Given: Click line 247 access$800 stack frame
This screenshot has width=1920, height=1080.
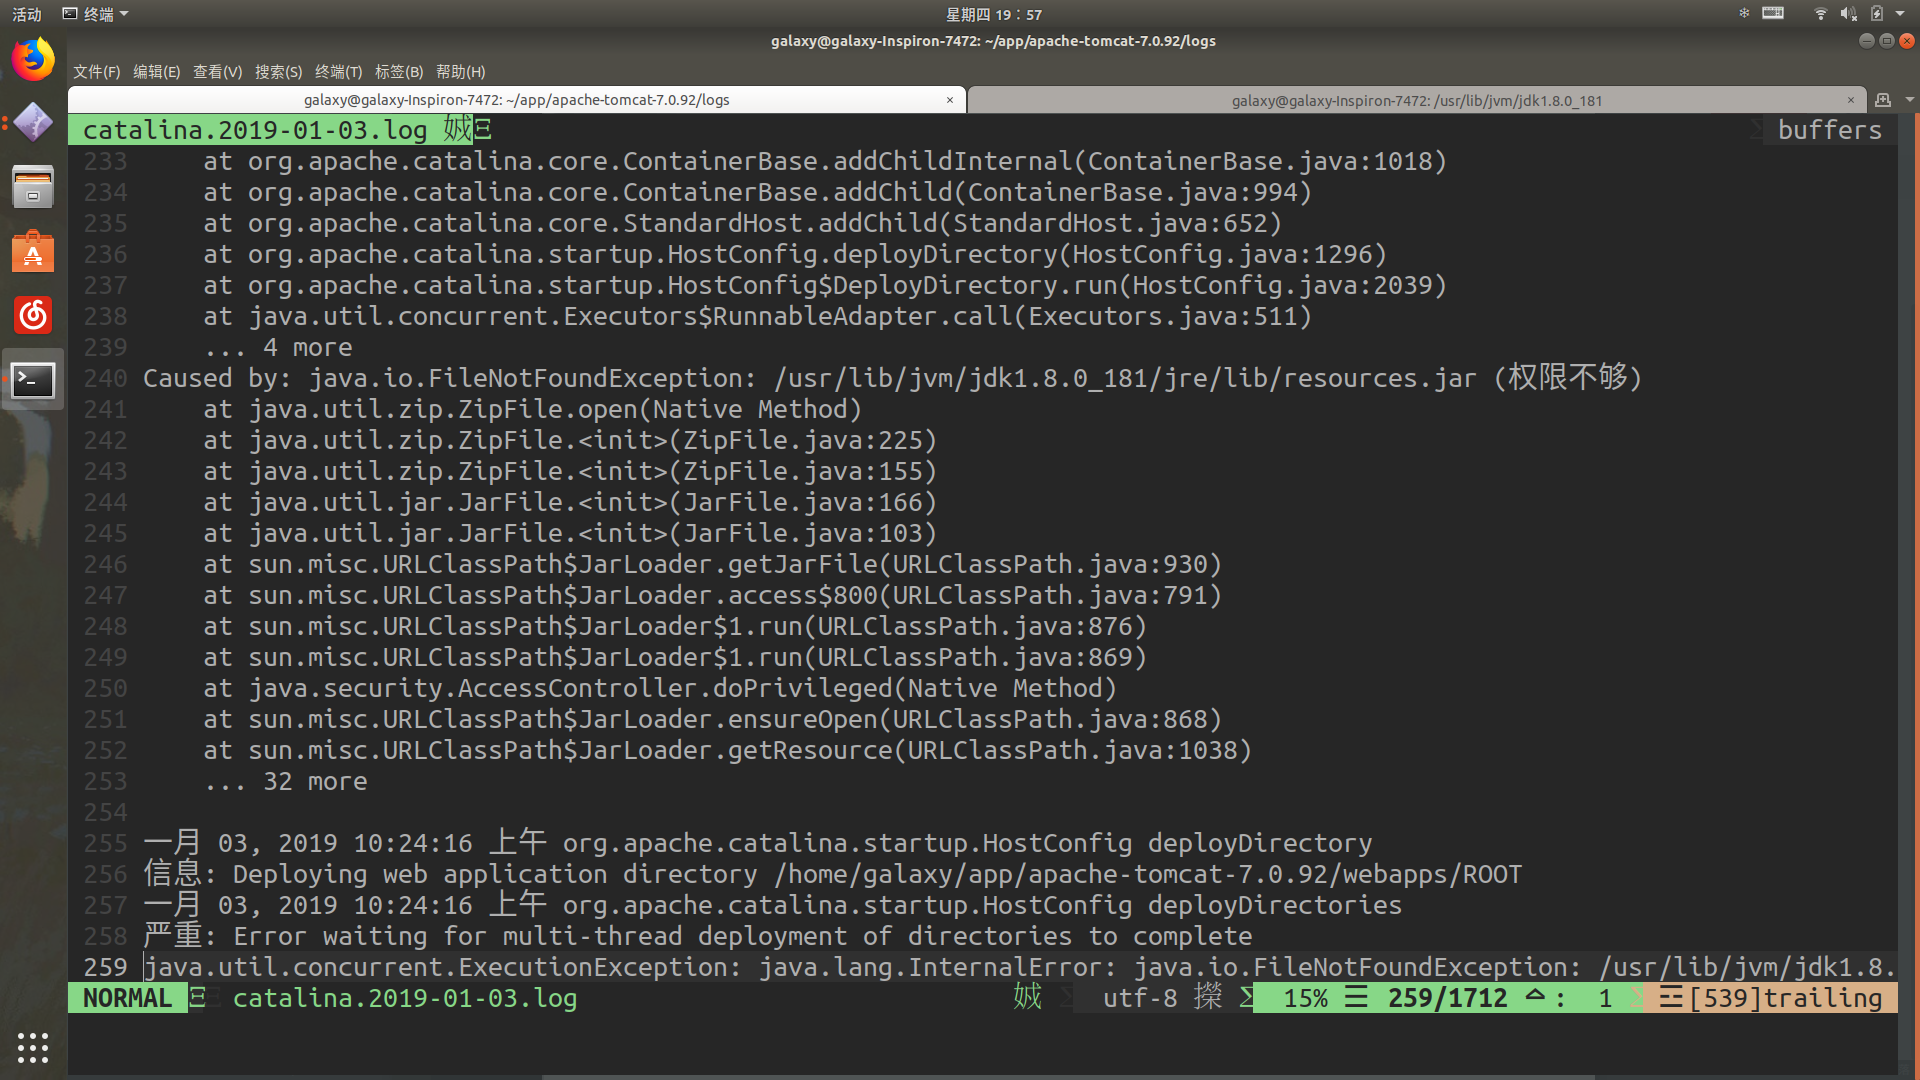Looking at the screenshot, I should point(712,595).
